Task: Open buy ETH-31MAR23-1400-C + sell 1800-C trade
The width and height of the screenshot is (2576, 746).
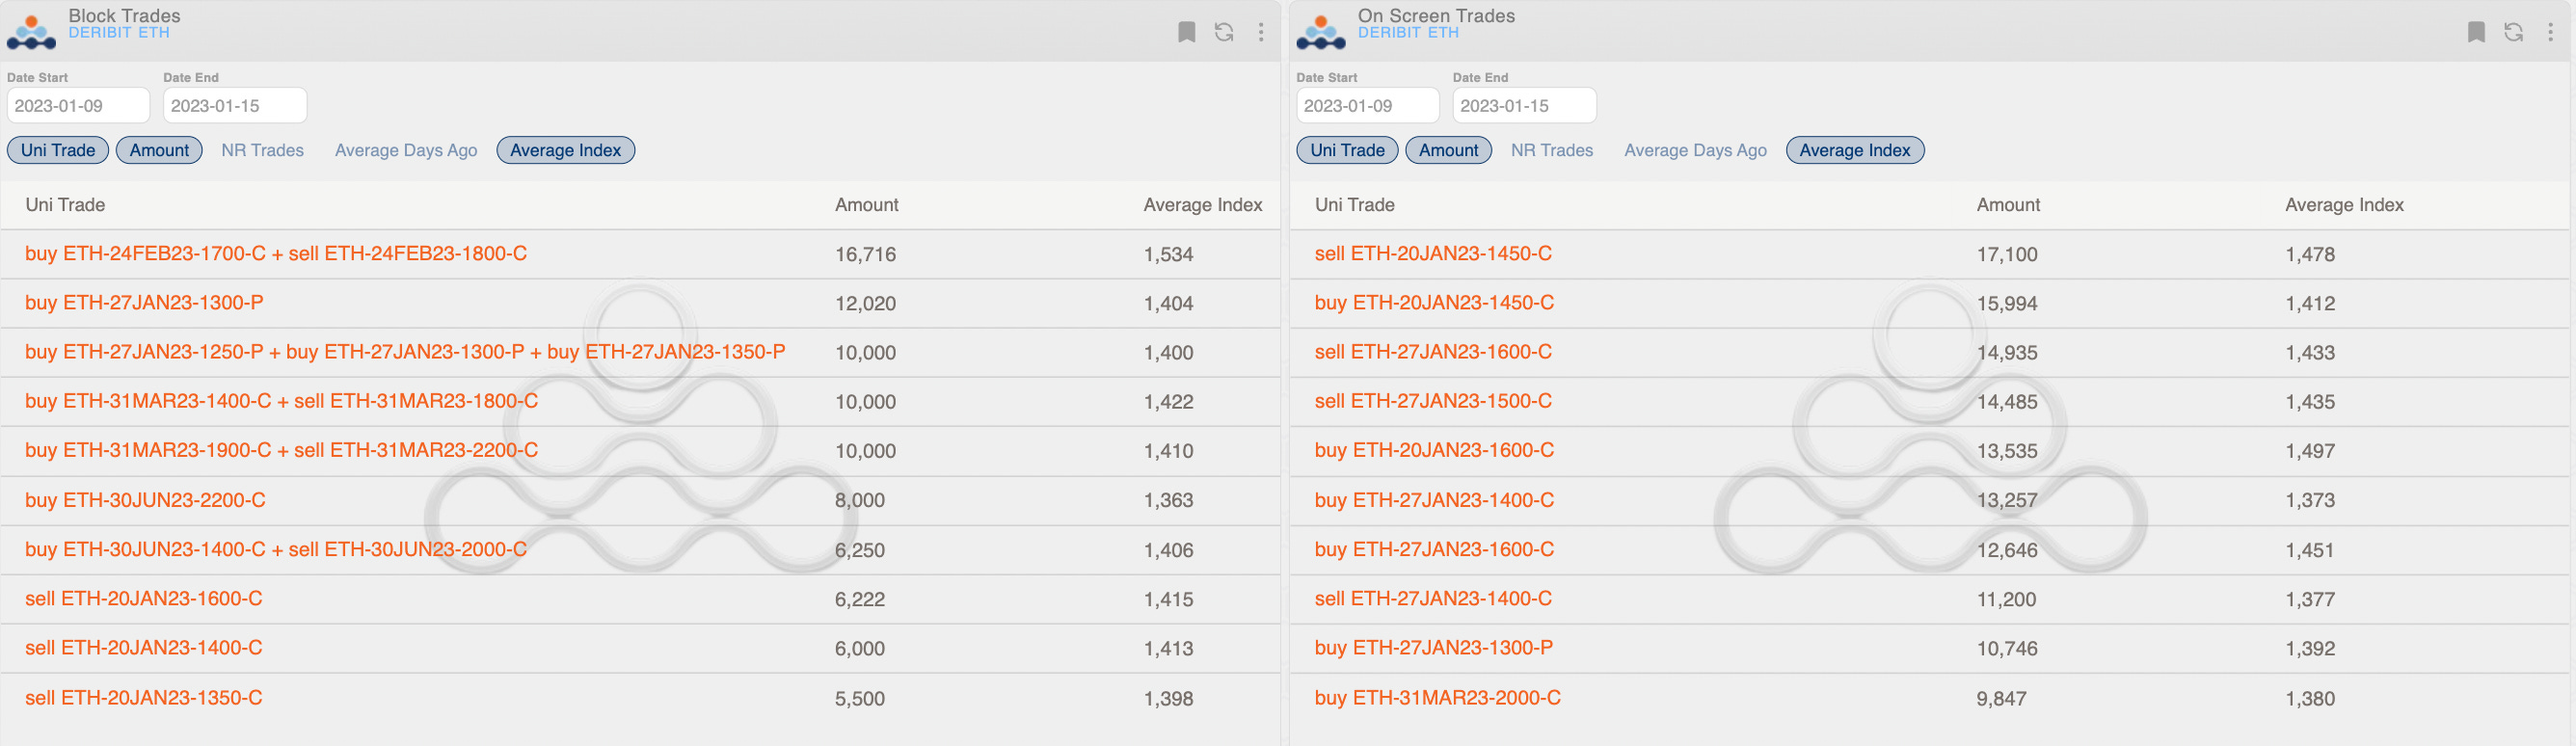Action: (x=281, y=401)
